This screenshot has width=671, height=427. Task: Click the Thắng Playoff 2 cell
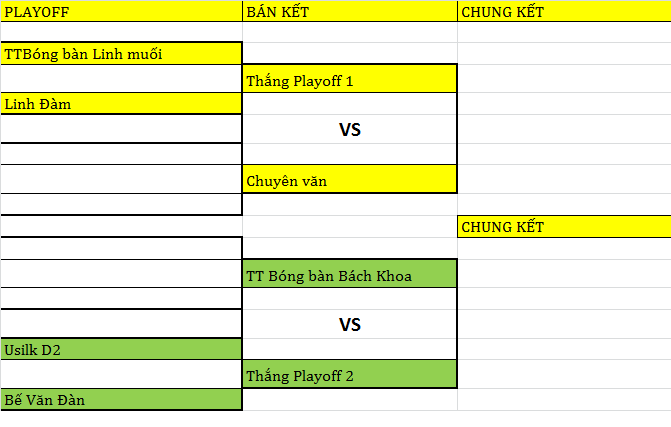pyautogui.click(x=350, y=374)
